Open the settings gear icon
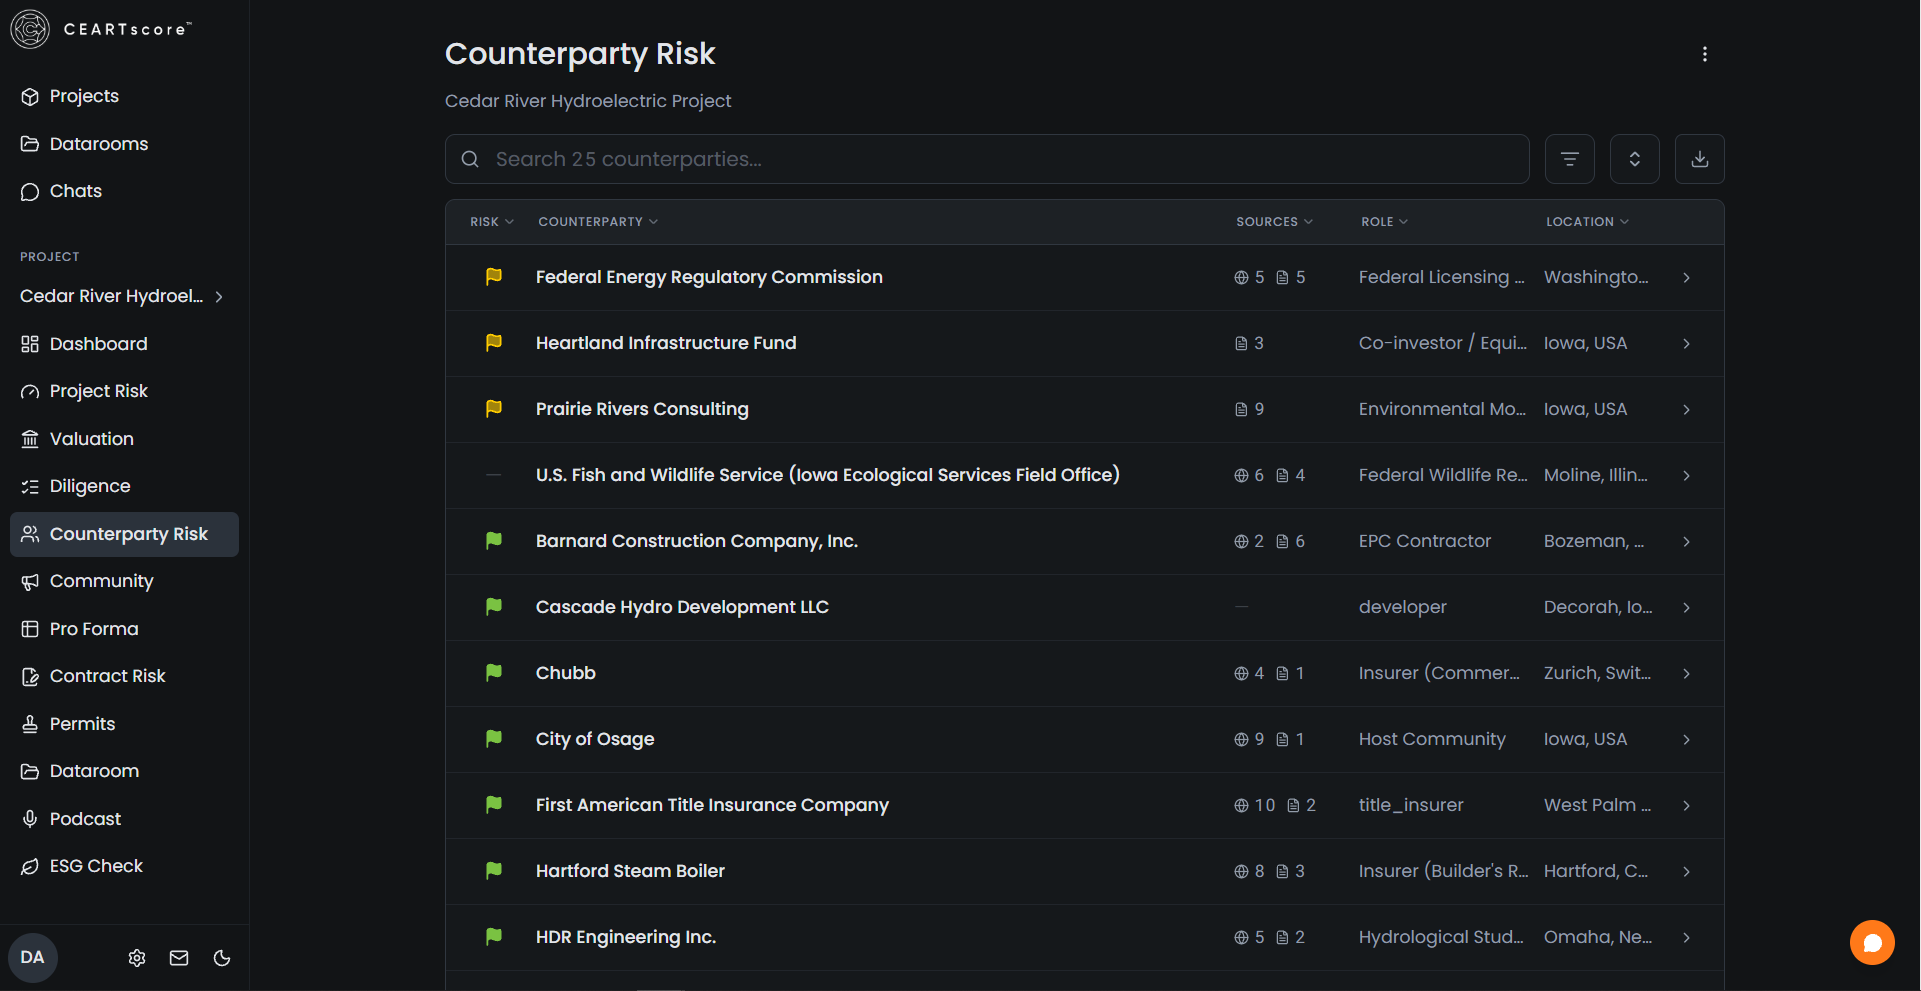The image size is (1921, 991). coord(137,958)
